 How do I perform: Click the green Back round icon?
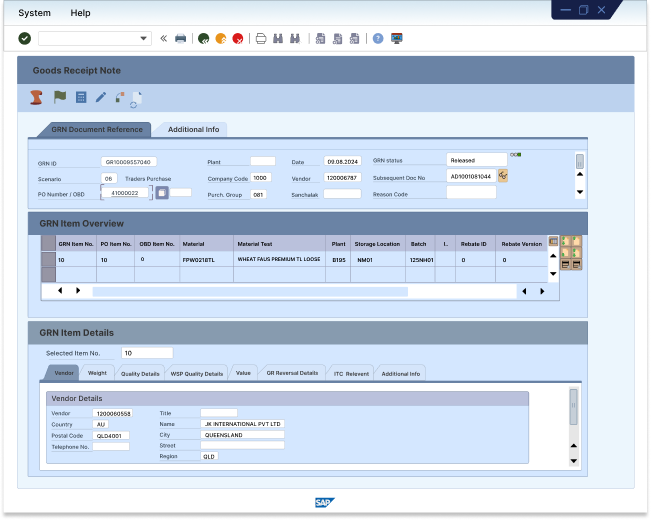pos(203,39)
